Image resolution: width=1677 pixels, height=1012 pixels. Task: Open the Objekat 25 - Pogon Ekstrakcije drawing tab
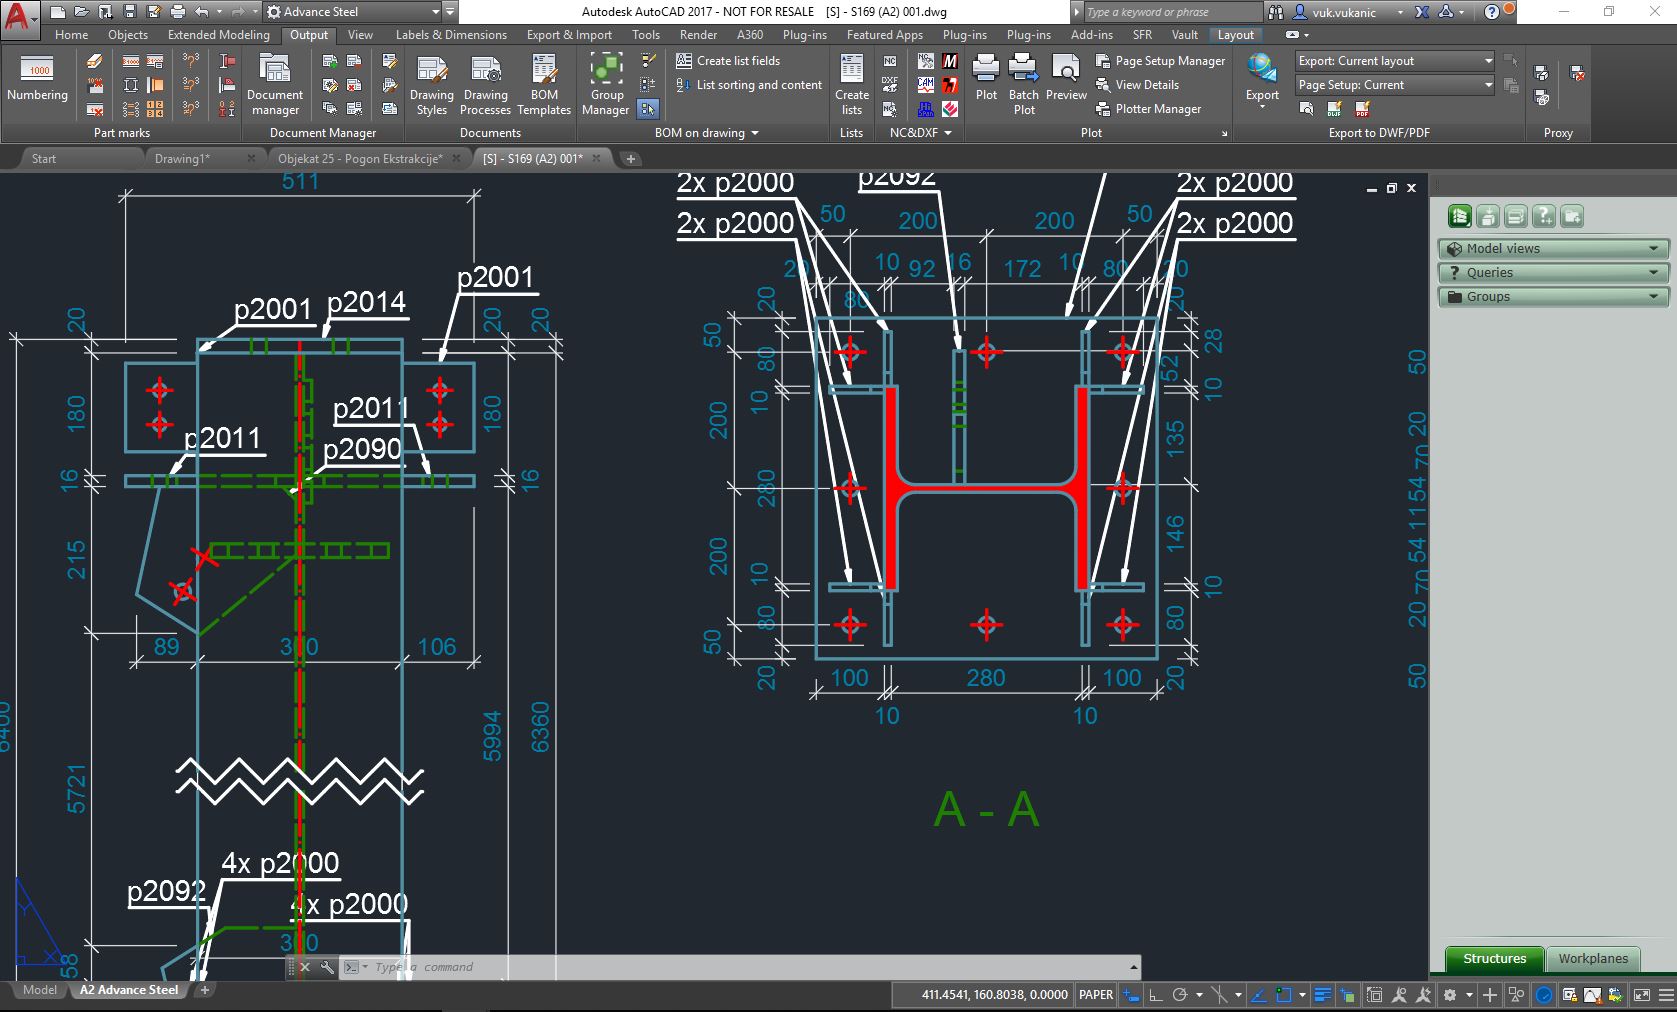(x=360, y=158)
